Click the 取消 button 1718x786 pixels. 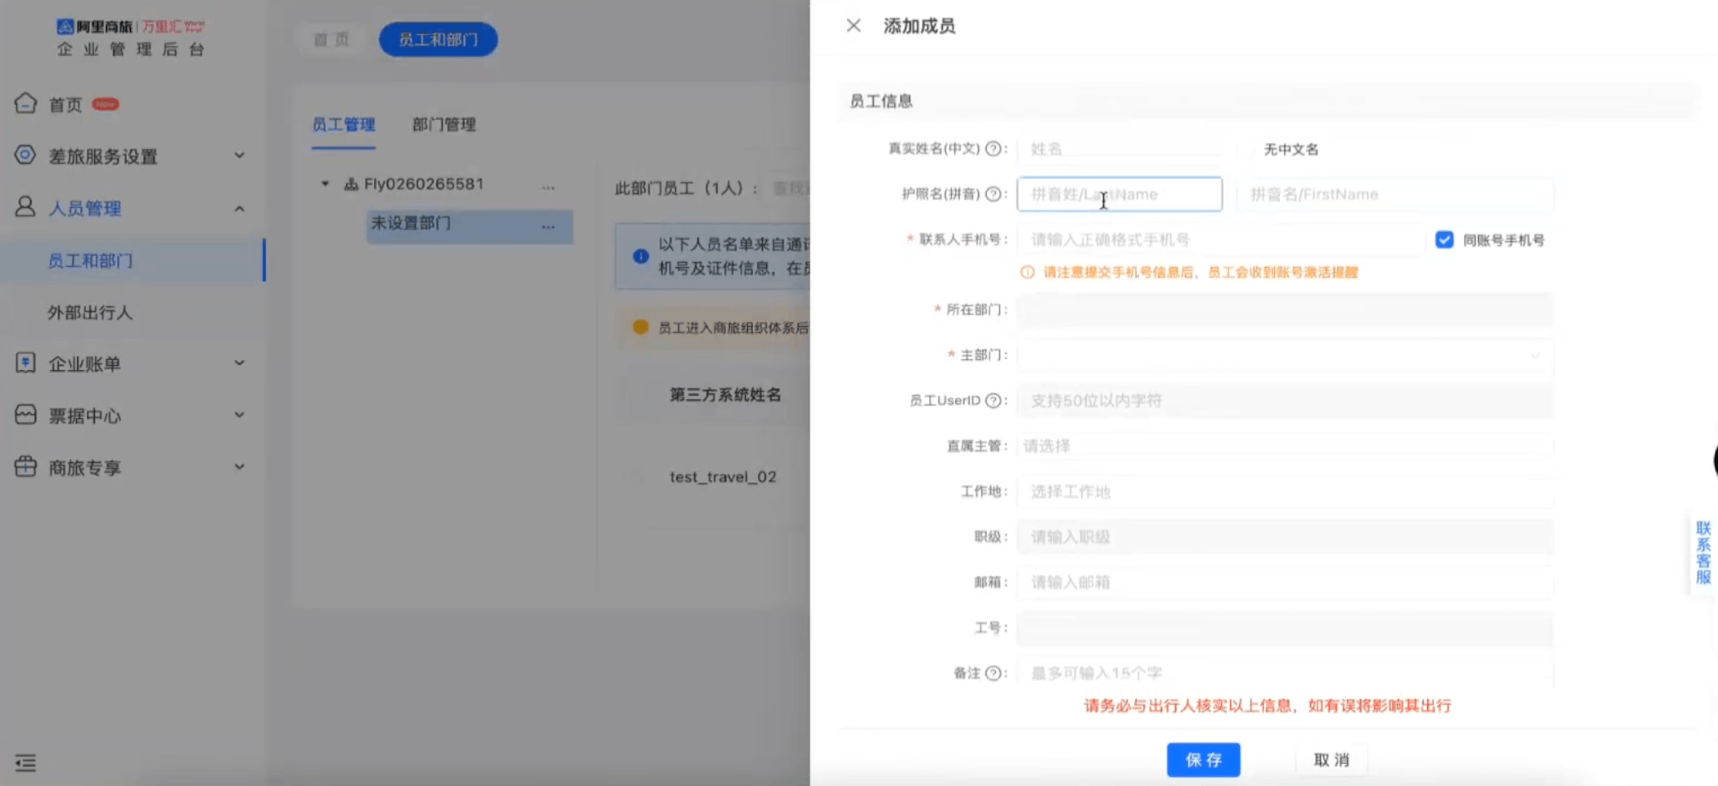1331,760
